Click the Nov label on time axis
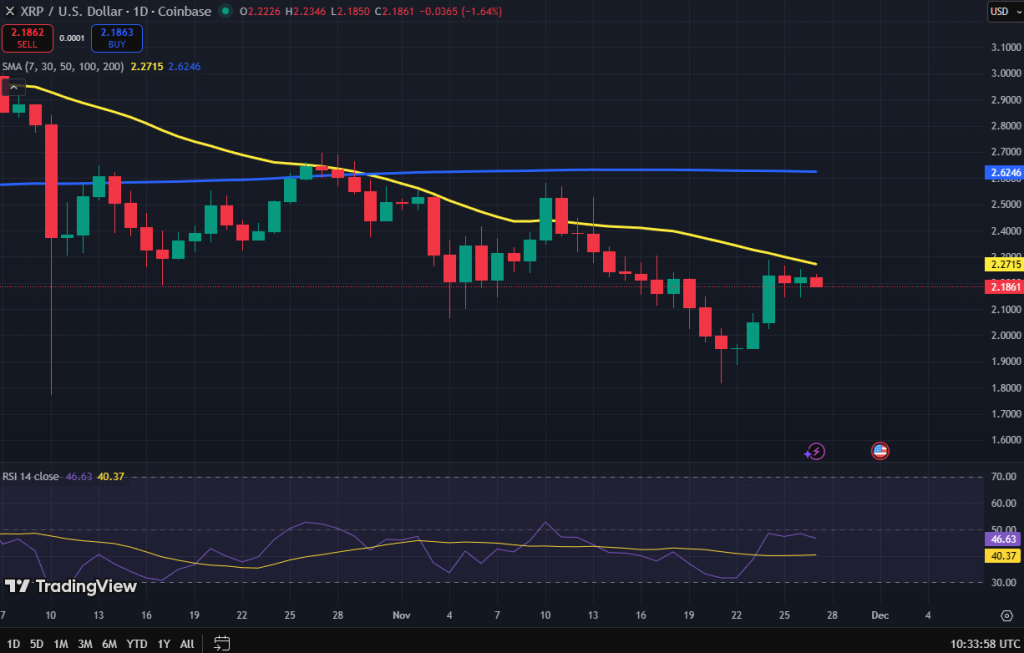Viewport: 1024px width, 653px height. tap(402, 615)
